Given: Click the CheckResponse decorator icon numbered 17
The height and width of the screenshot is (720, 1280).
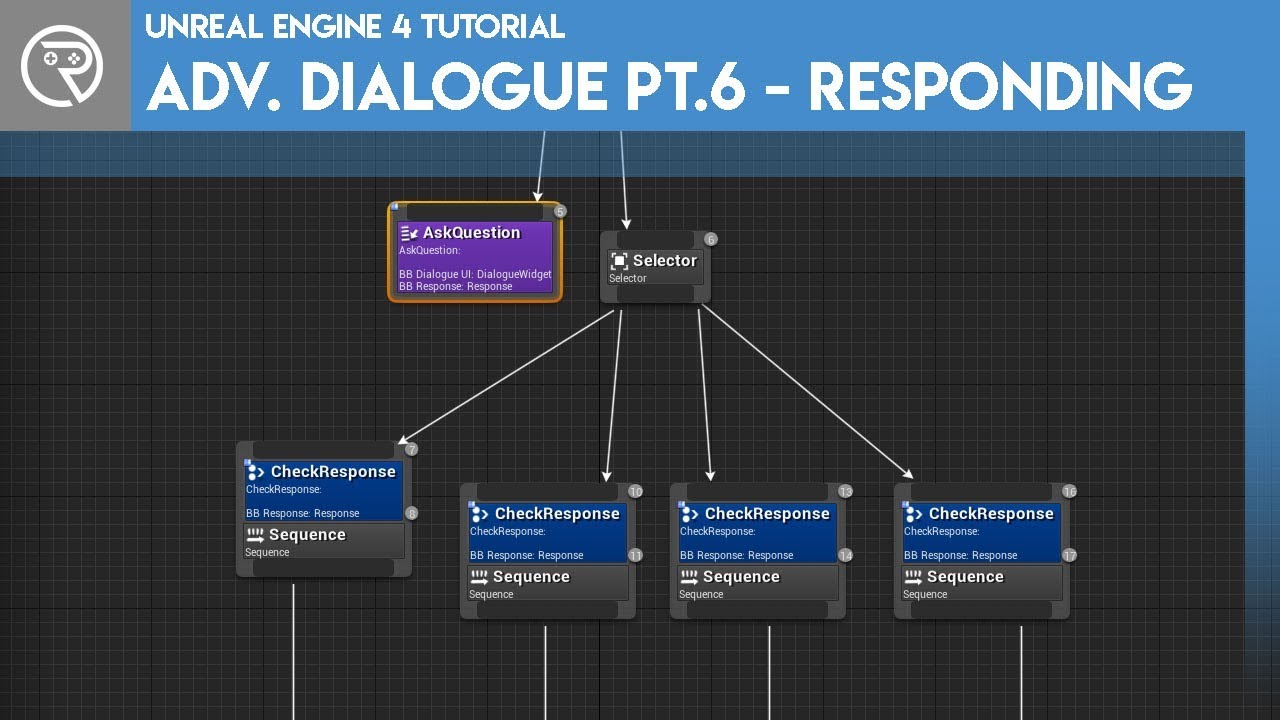Looking at the screenshot, I should pyautogui.click(x=913, y=514).
